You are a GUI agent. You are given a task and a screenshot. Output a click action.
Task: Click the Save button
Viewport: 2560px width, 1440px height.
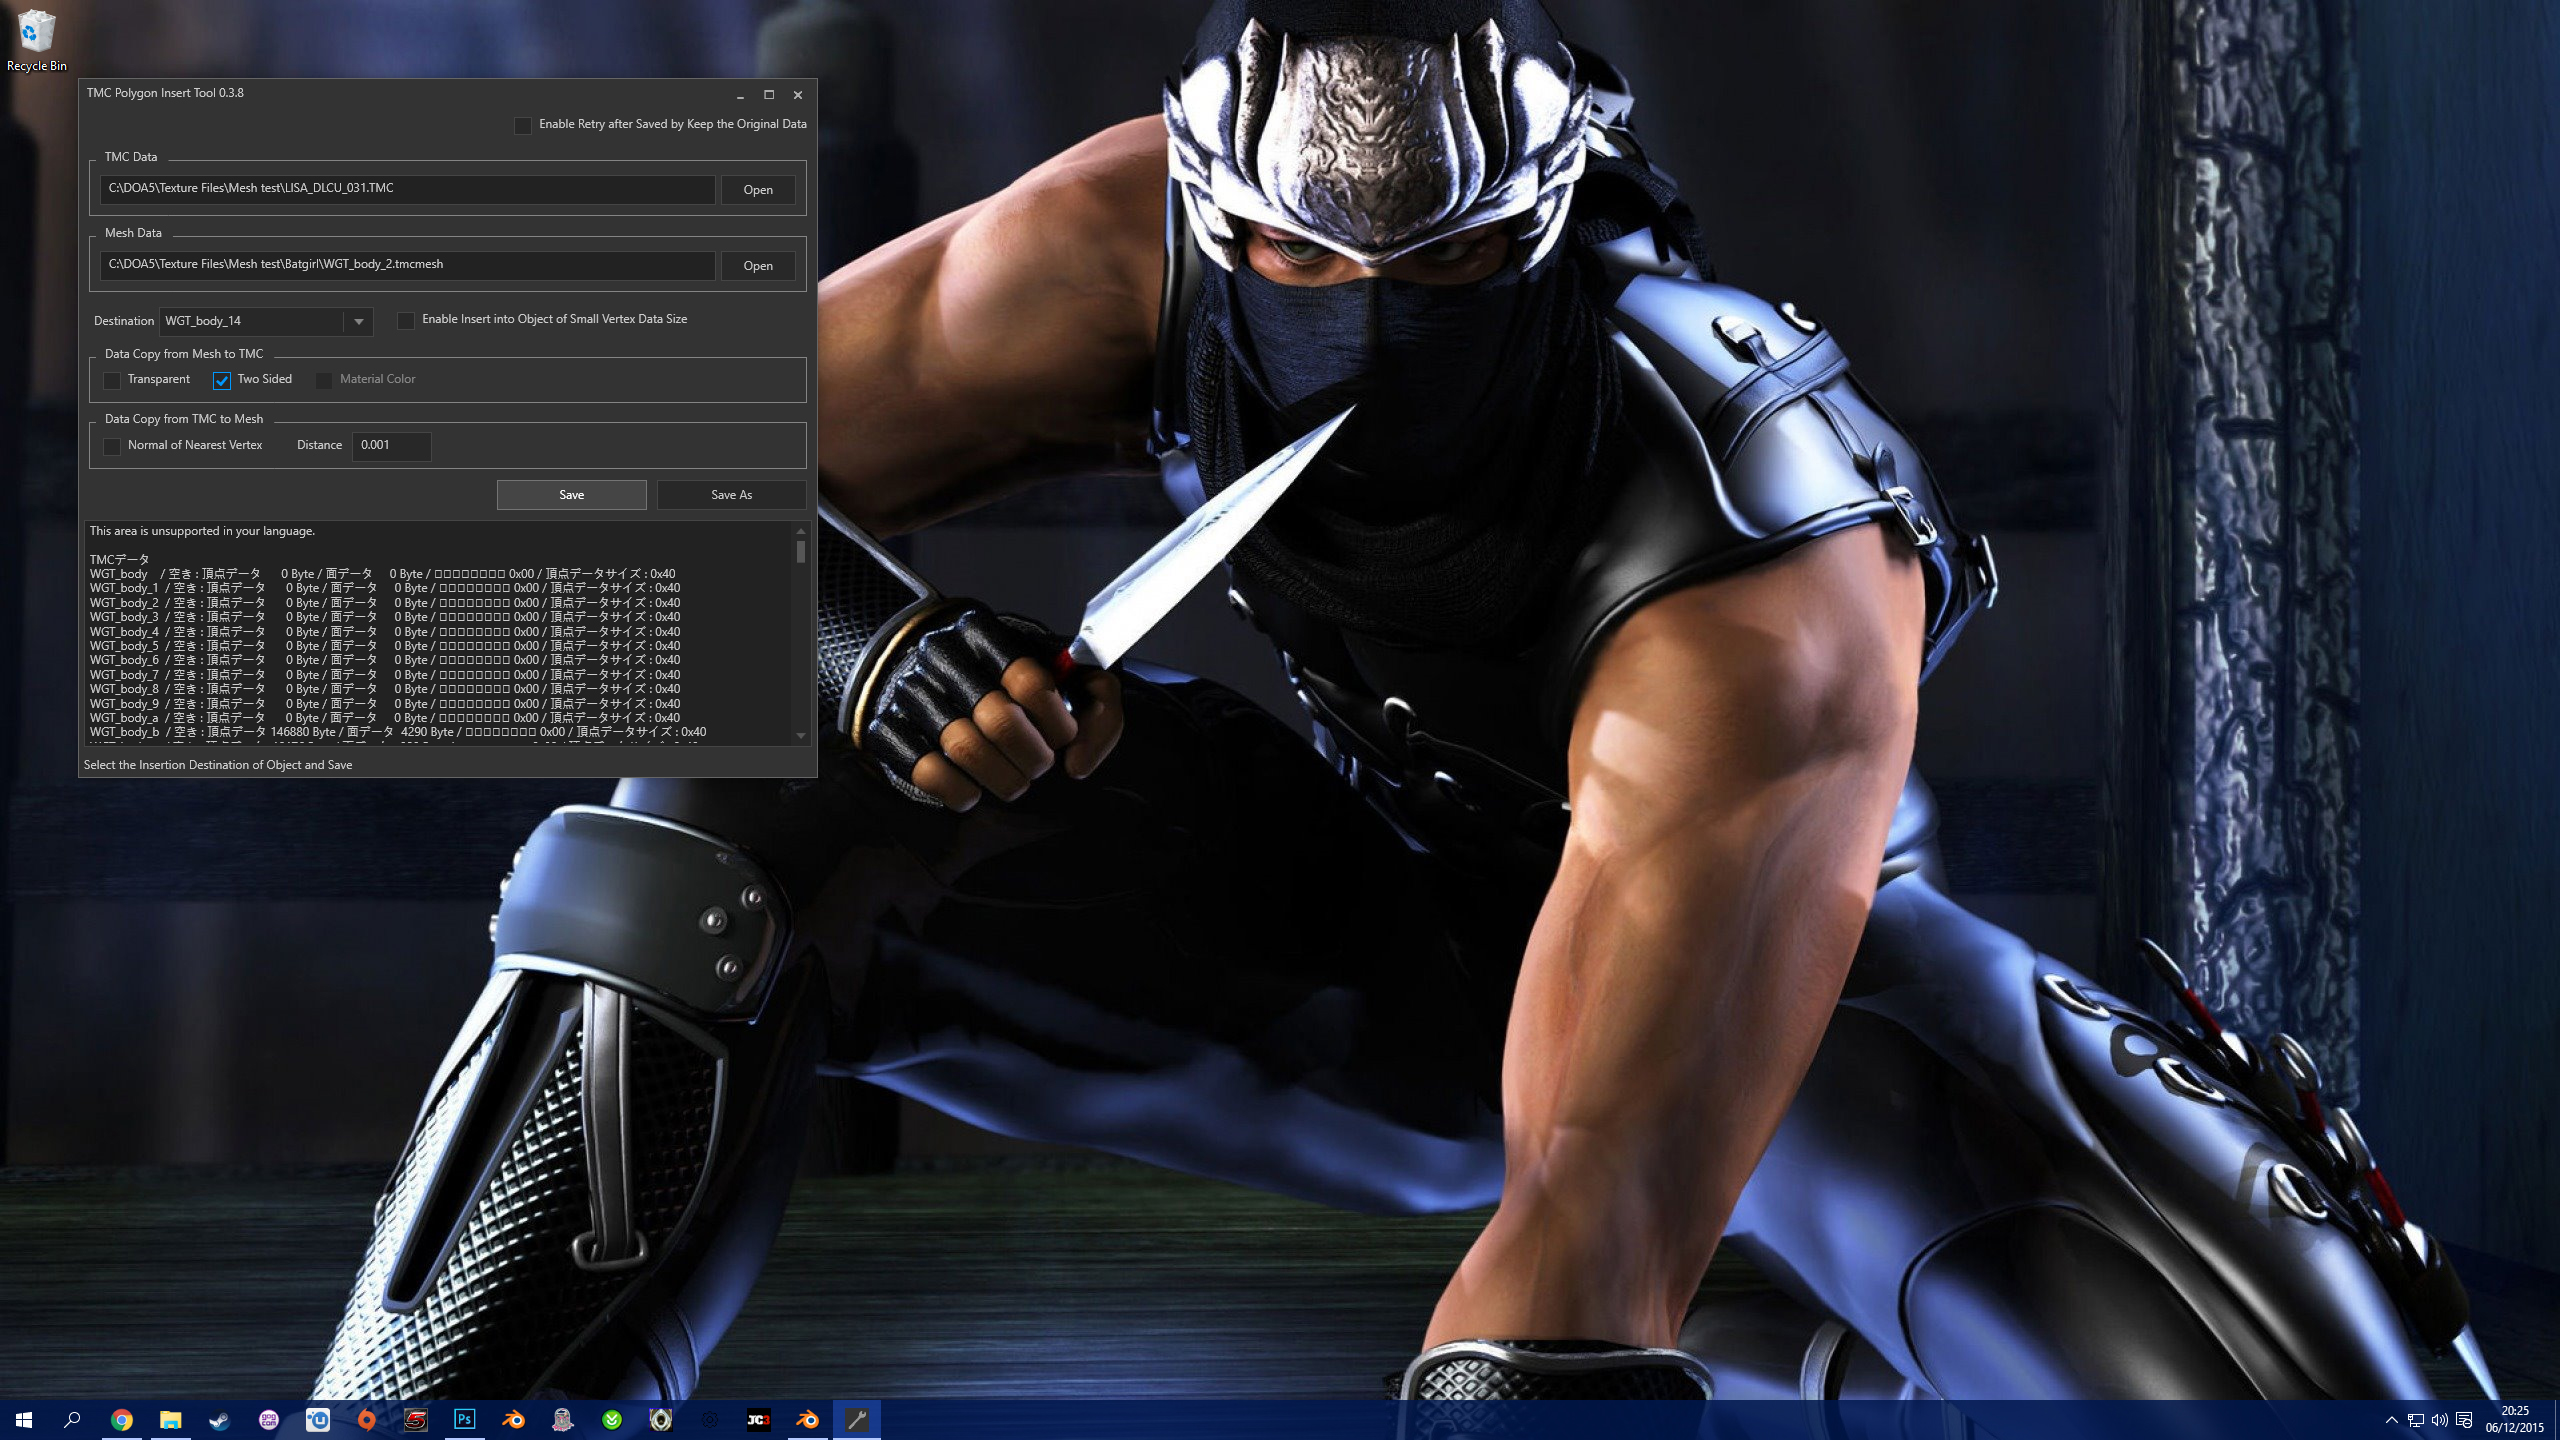click(571, 495)
